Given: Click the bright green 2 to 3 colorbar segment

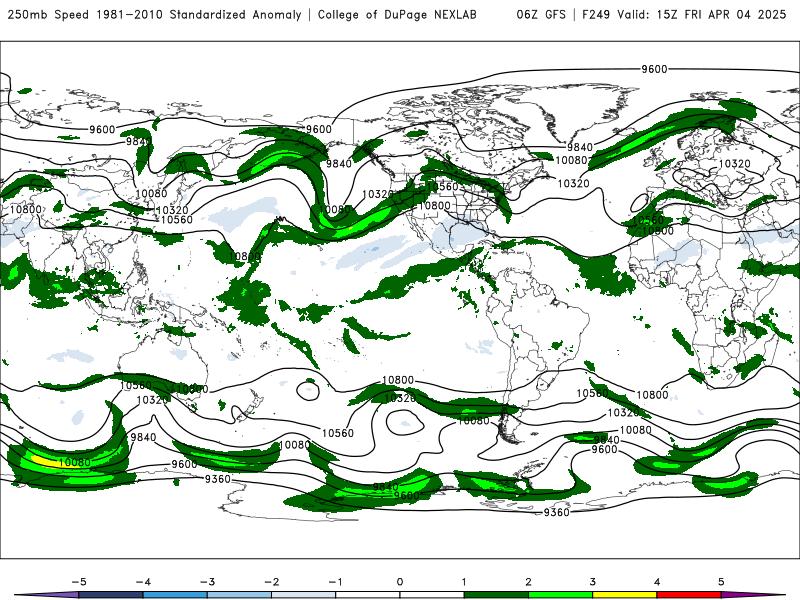Looking at the screenshot, I should point(560,595).
